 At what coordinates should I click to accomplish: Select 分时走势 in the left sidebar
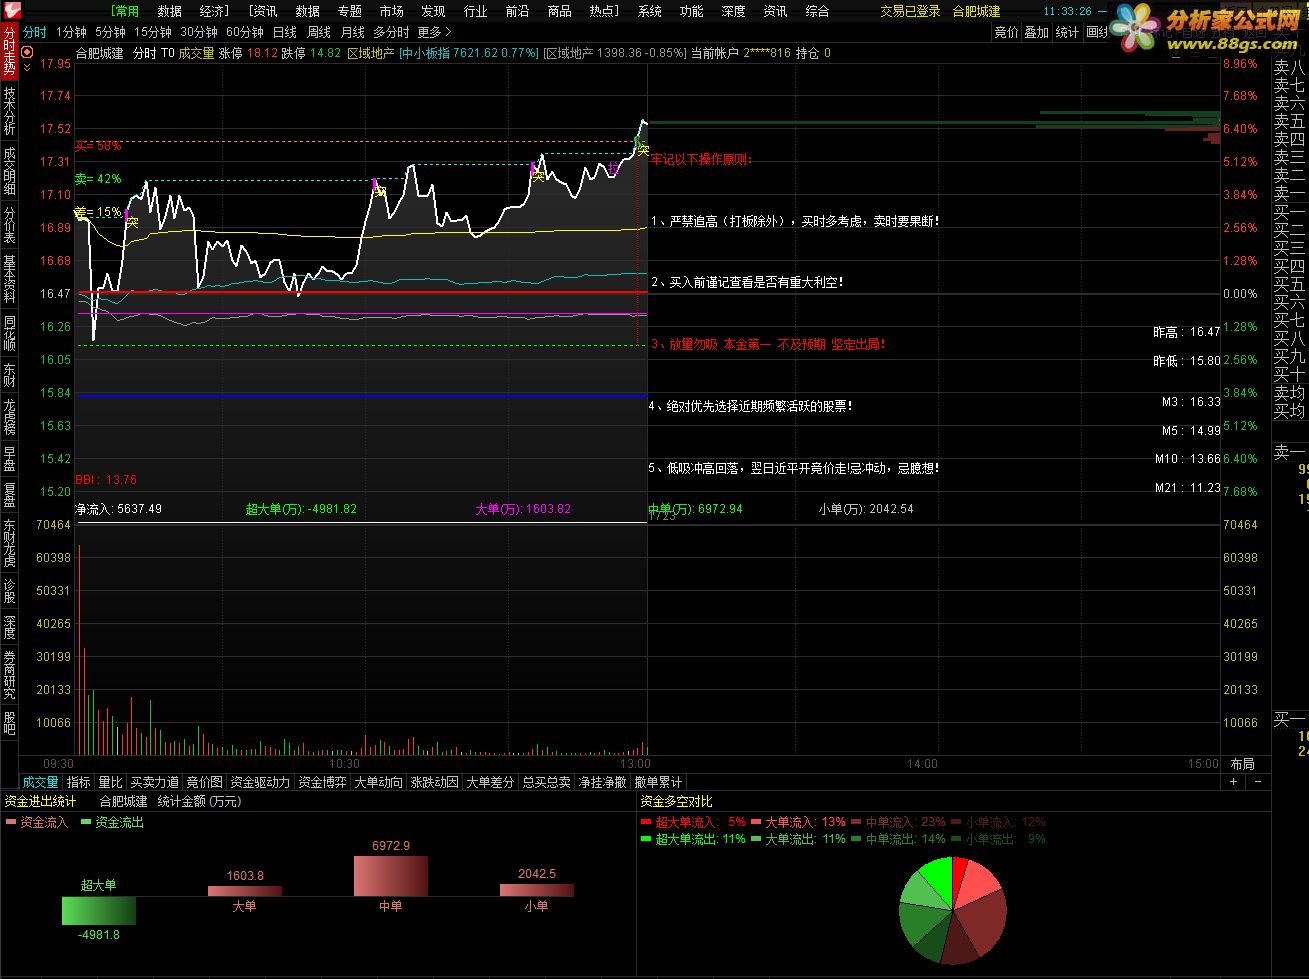point(9,52)
